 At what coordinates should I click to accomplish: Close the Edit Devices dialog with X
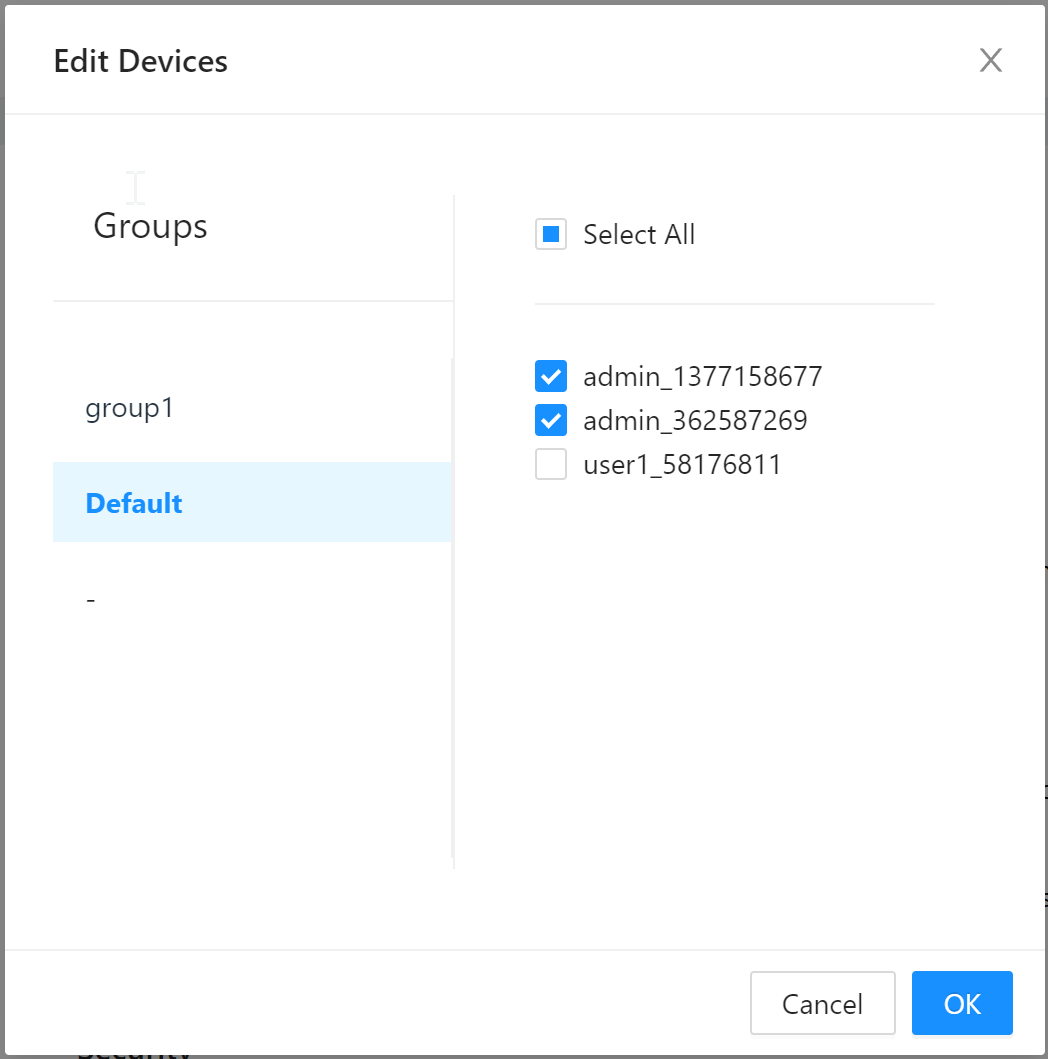pyautogui.click(x=991, y=60)
